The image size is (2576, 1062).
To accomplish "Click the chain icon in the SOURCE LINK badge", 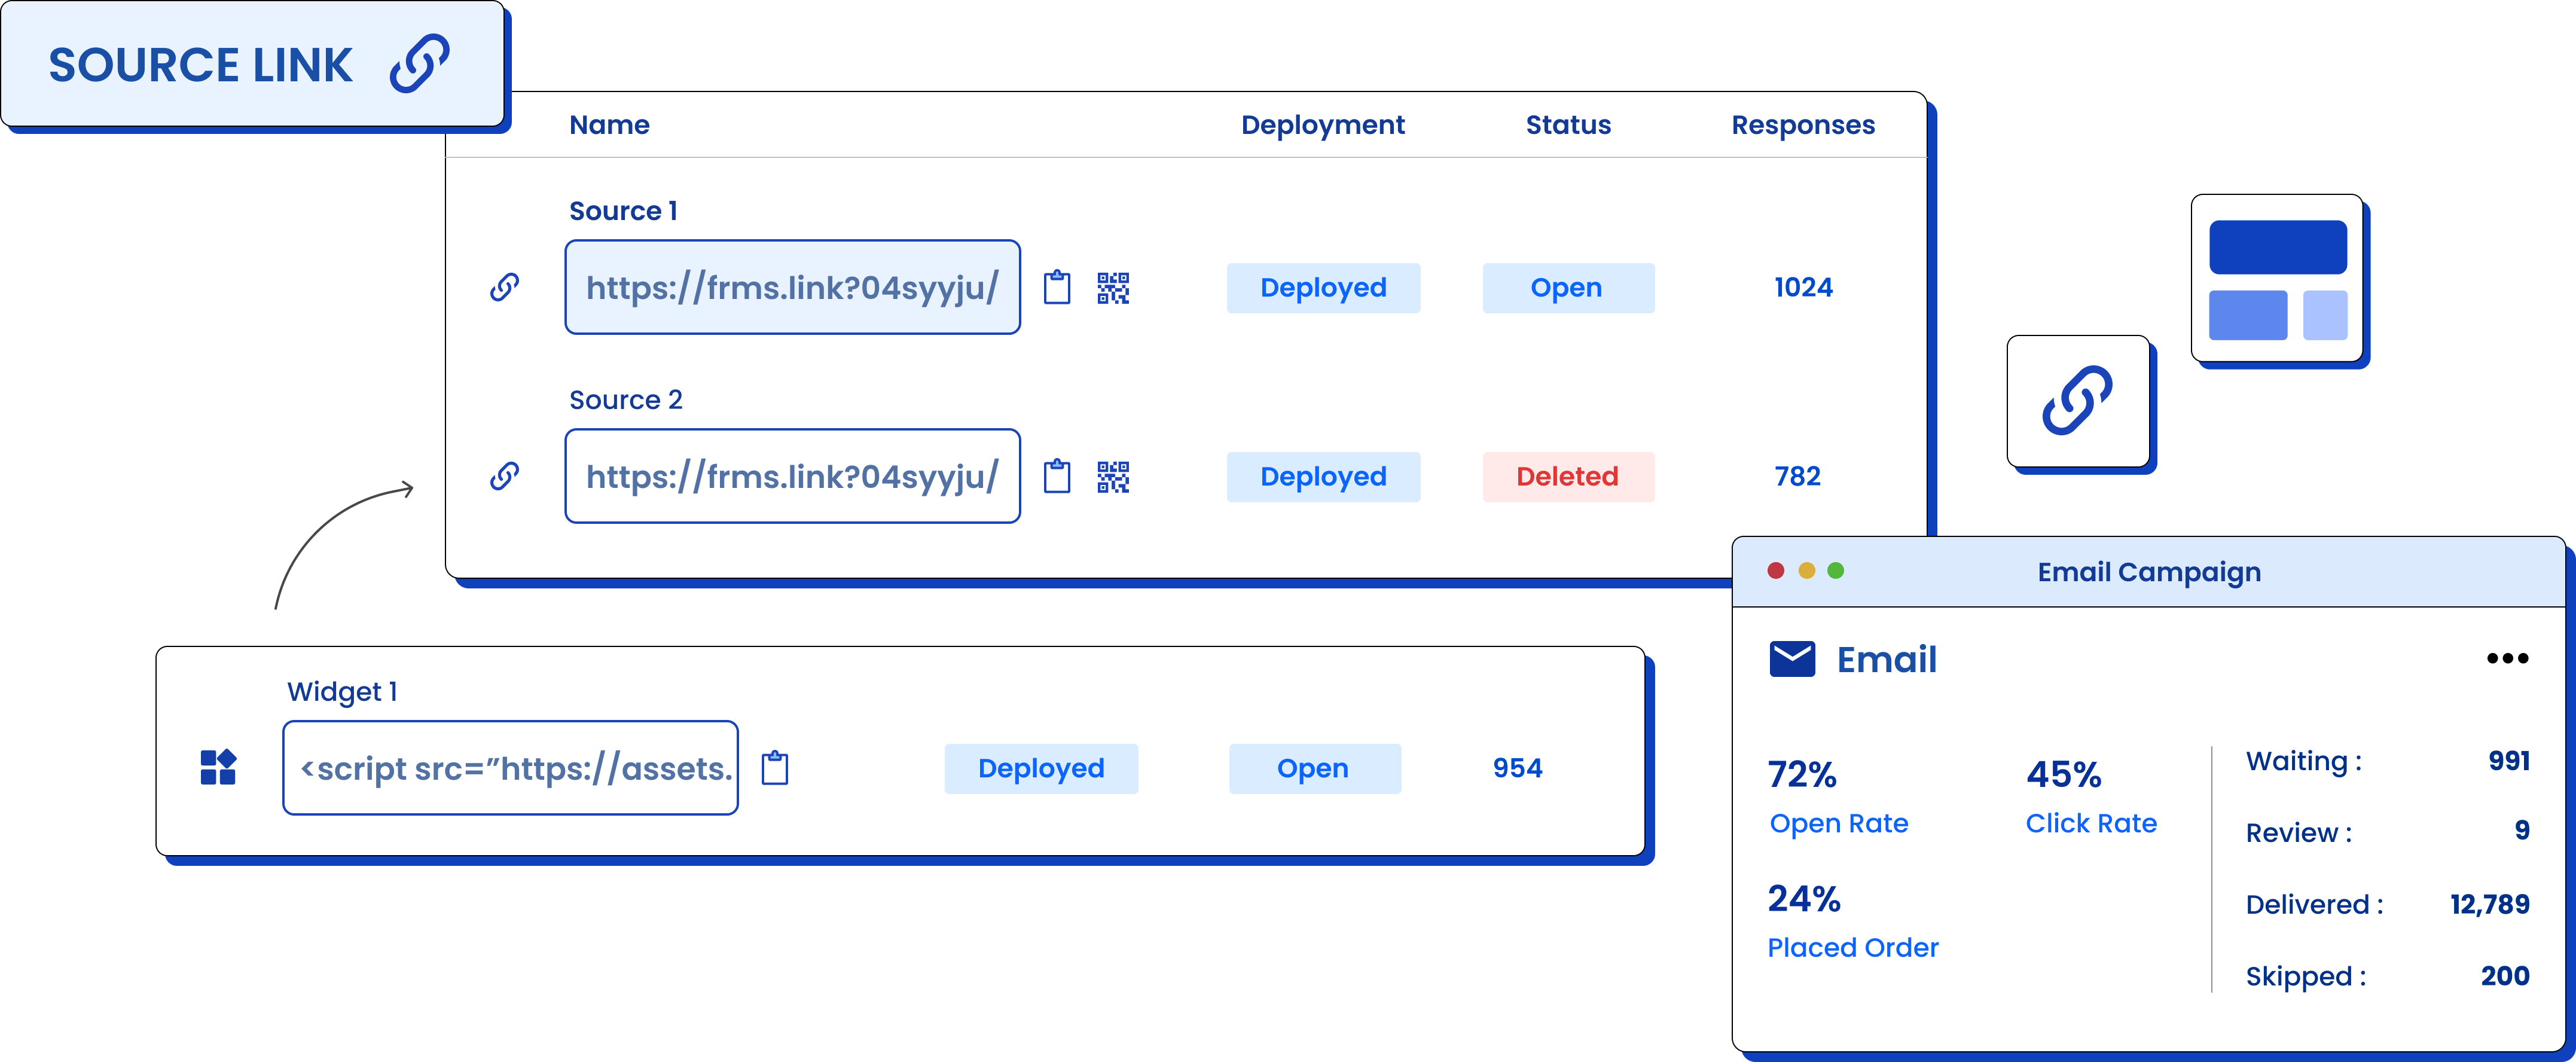I will (x=420, y=64).
